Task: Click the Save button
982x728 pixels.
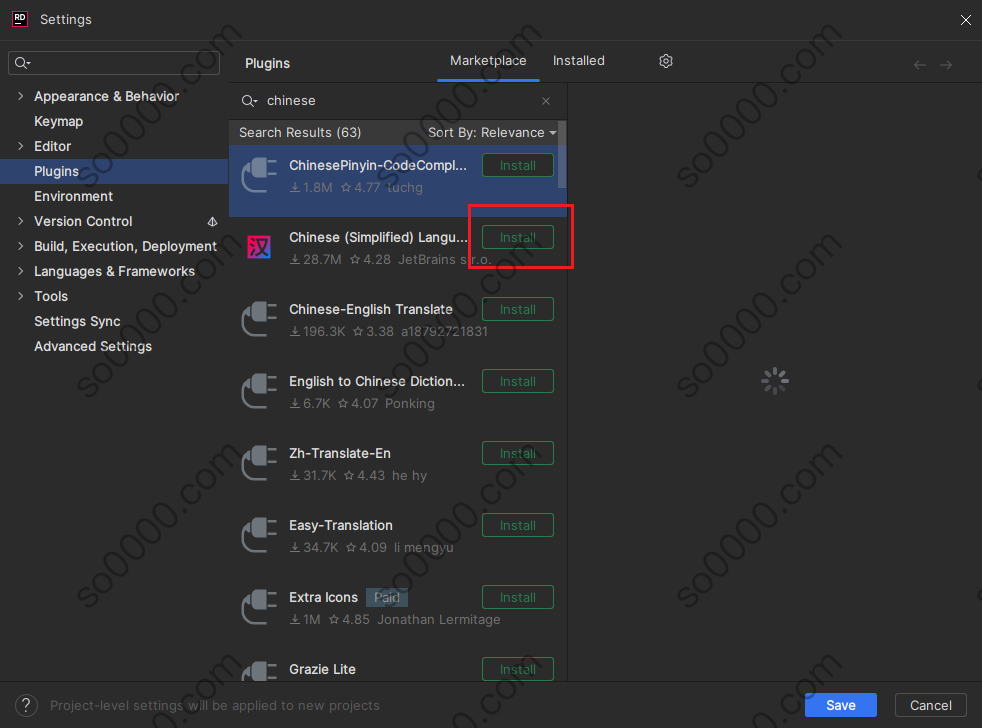Action: [x=840, y=705]
